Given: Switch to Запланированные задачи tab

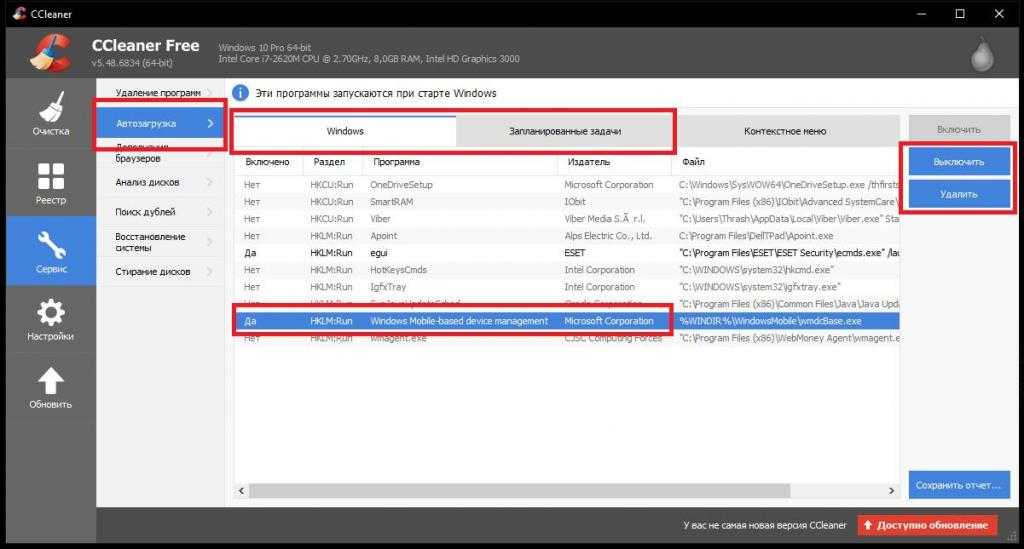Looking at the screenshot, I should [x=565, y=131].
